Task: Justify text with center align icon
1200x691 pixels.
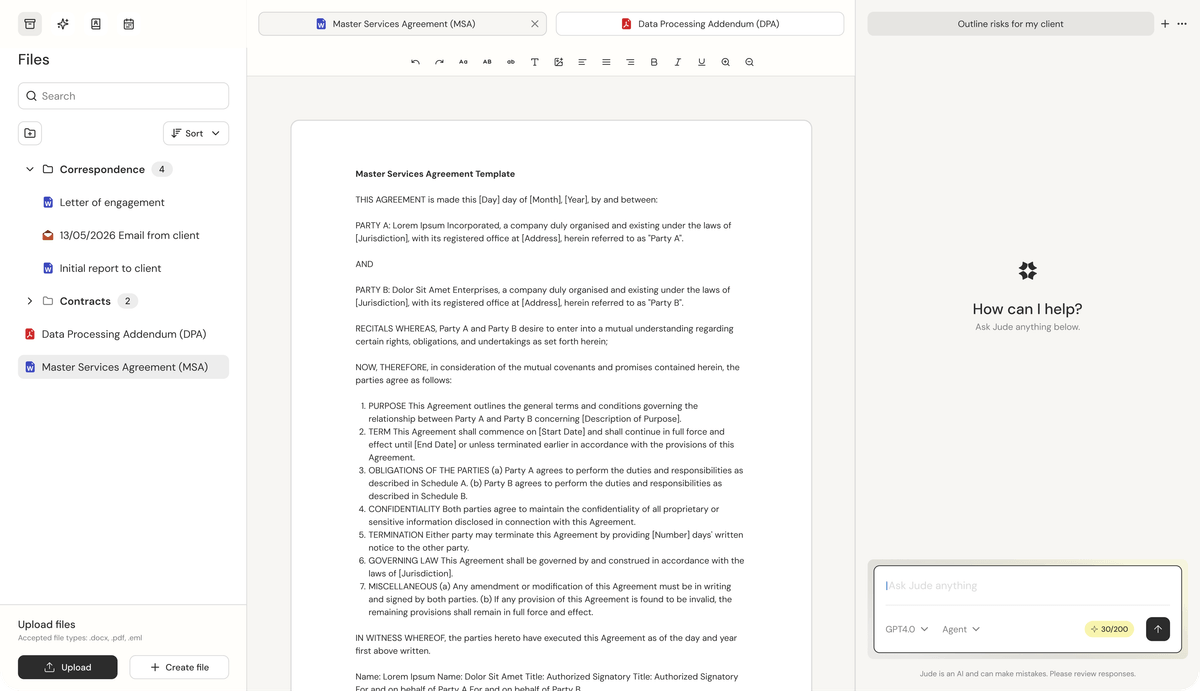Action: coord(606,62)
